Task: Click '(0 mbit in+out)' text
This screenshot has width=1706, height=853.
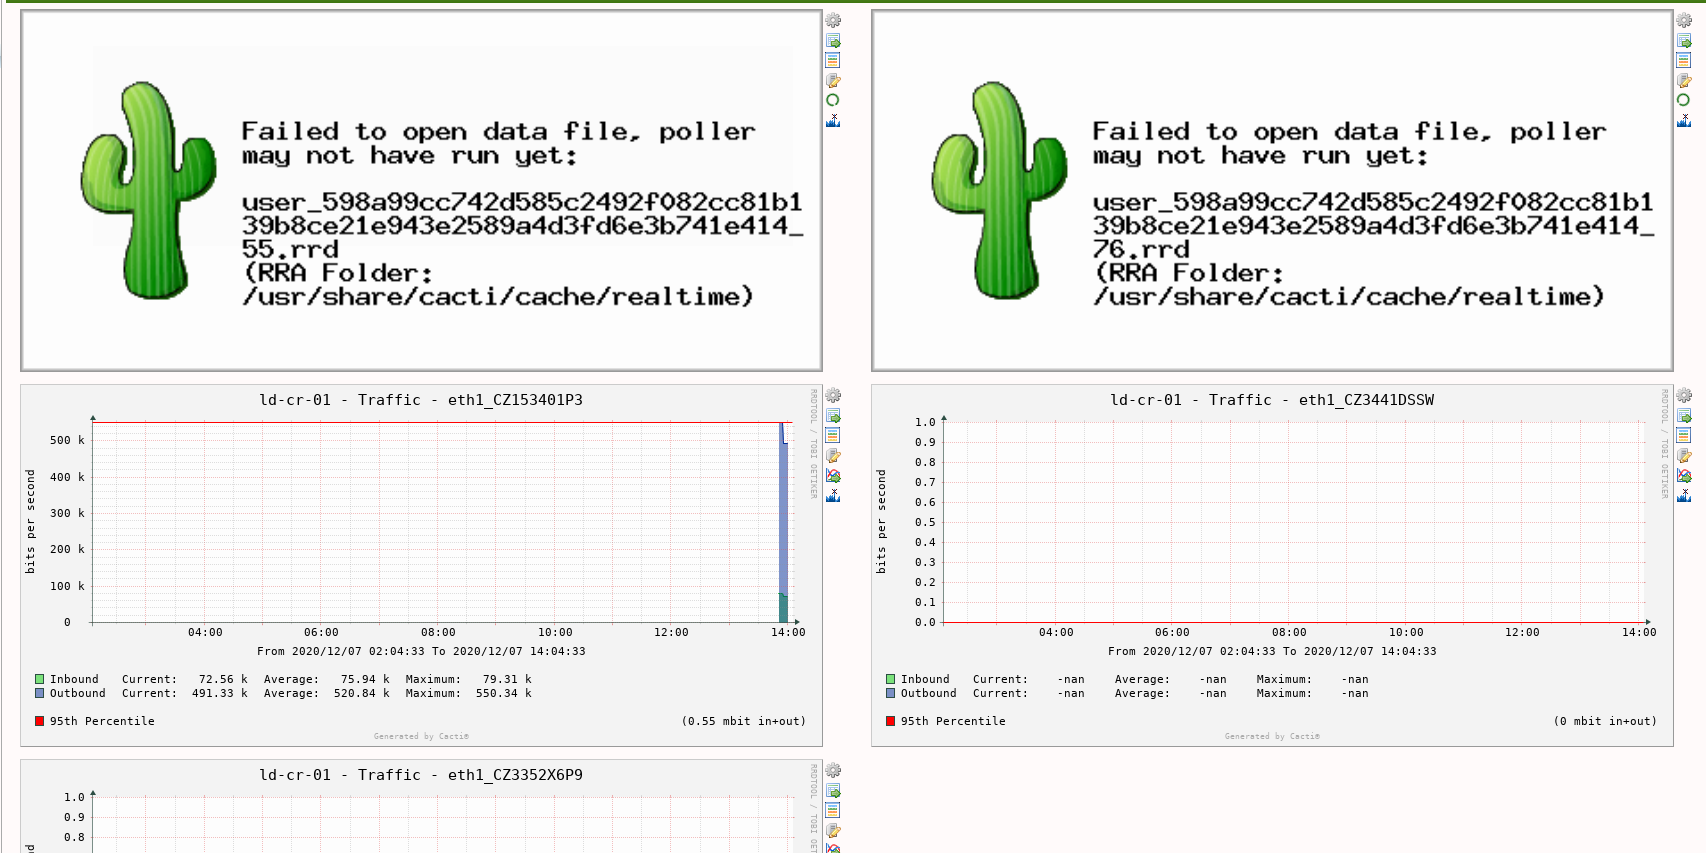Action: (1606, 721)
